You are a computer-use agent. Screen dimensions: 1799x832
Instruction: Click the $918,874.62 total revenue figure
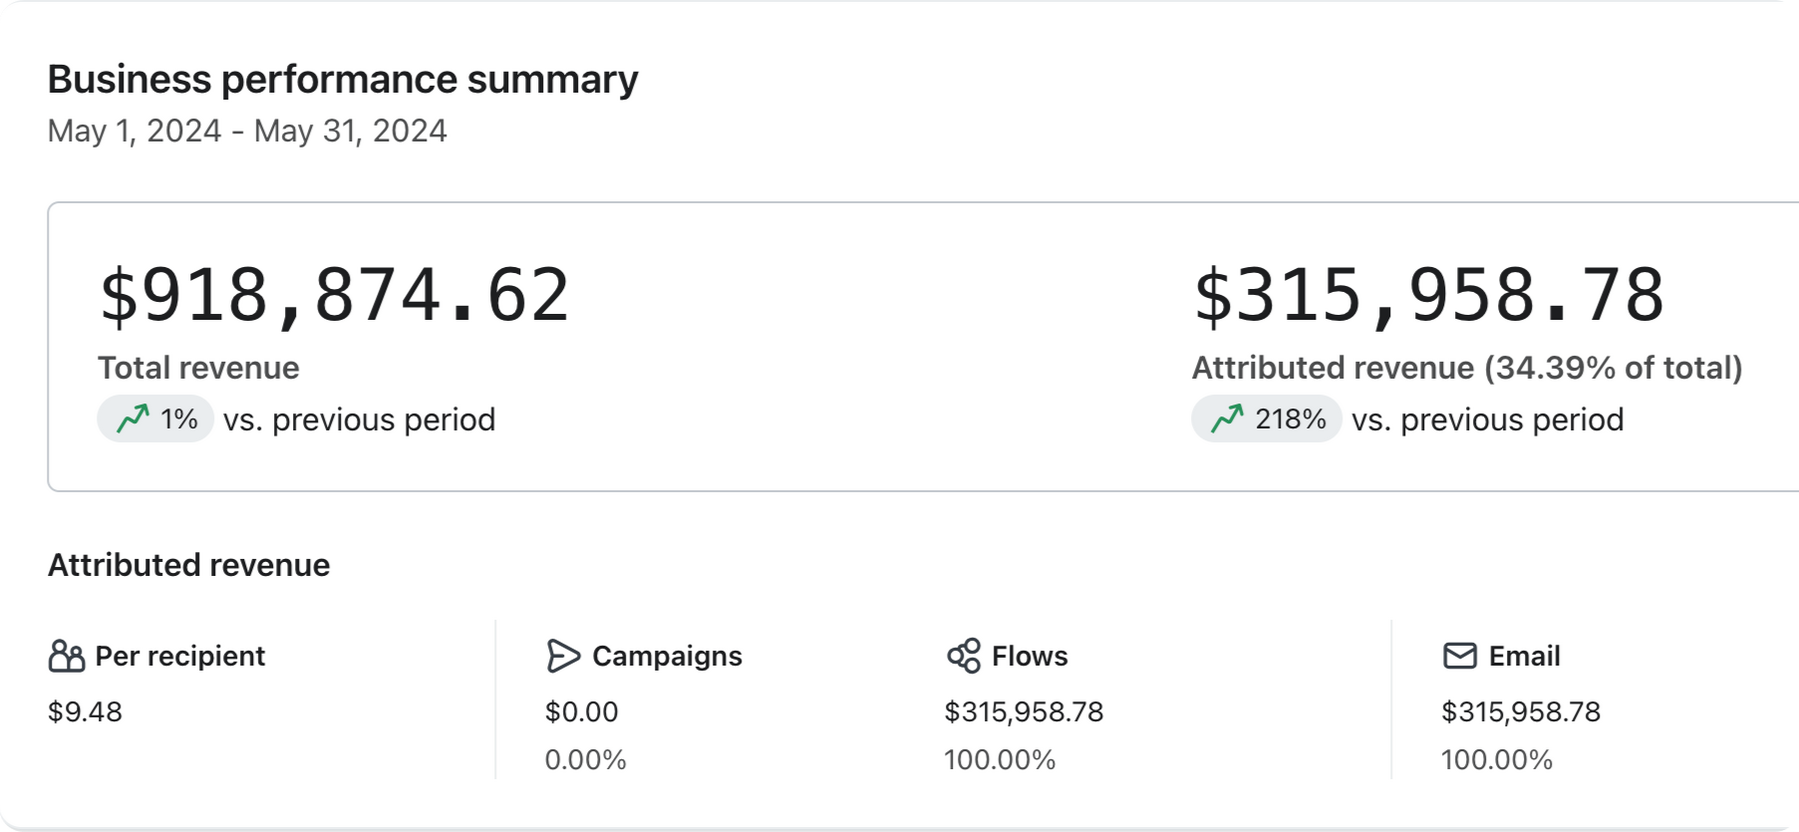[334, 295]
